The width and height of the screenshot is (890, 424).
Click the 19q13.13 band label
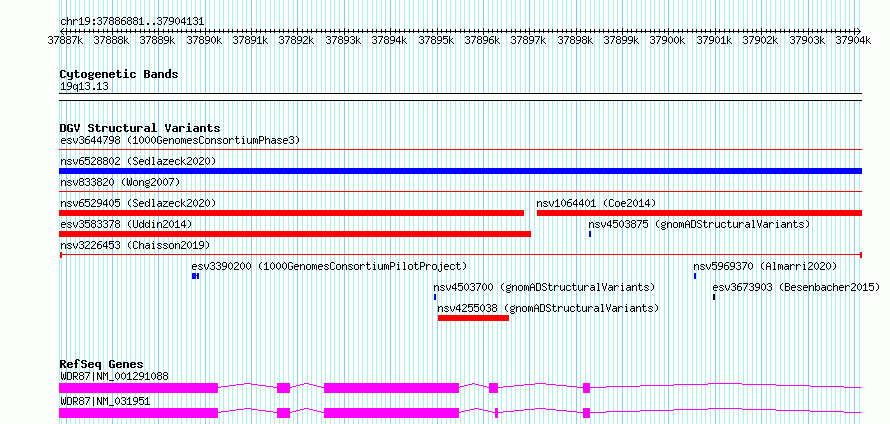click(84, 87)
